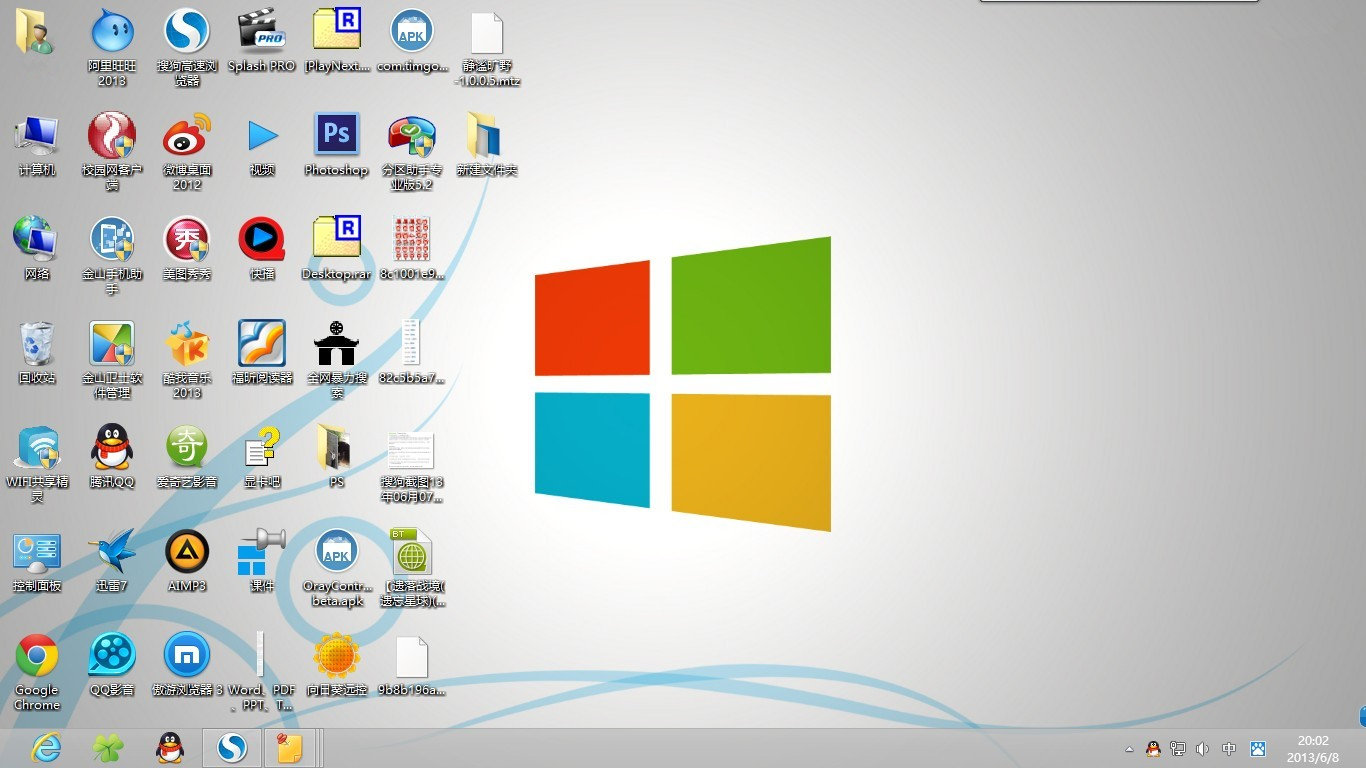Open the network status tray icon
Viewport: 1366px width, 768px height.
click(1178, 748)
